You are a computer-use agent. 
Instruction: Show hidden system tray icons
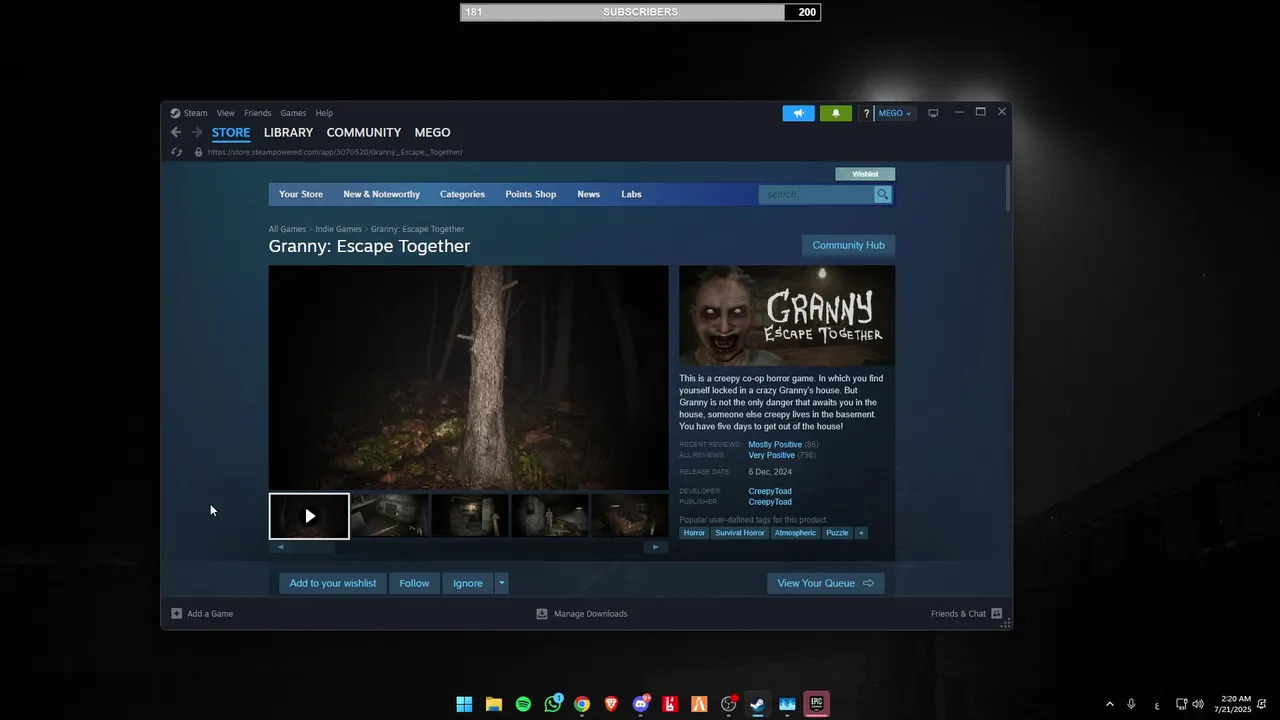click(x=1109, y=705)
